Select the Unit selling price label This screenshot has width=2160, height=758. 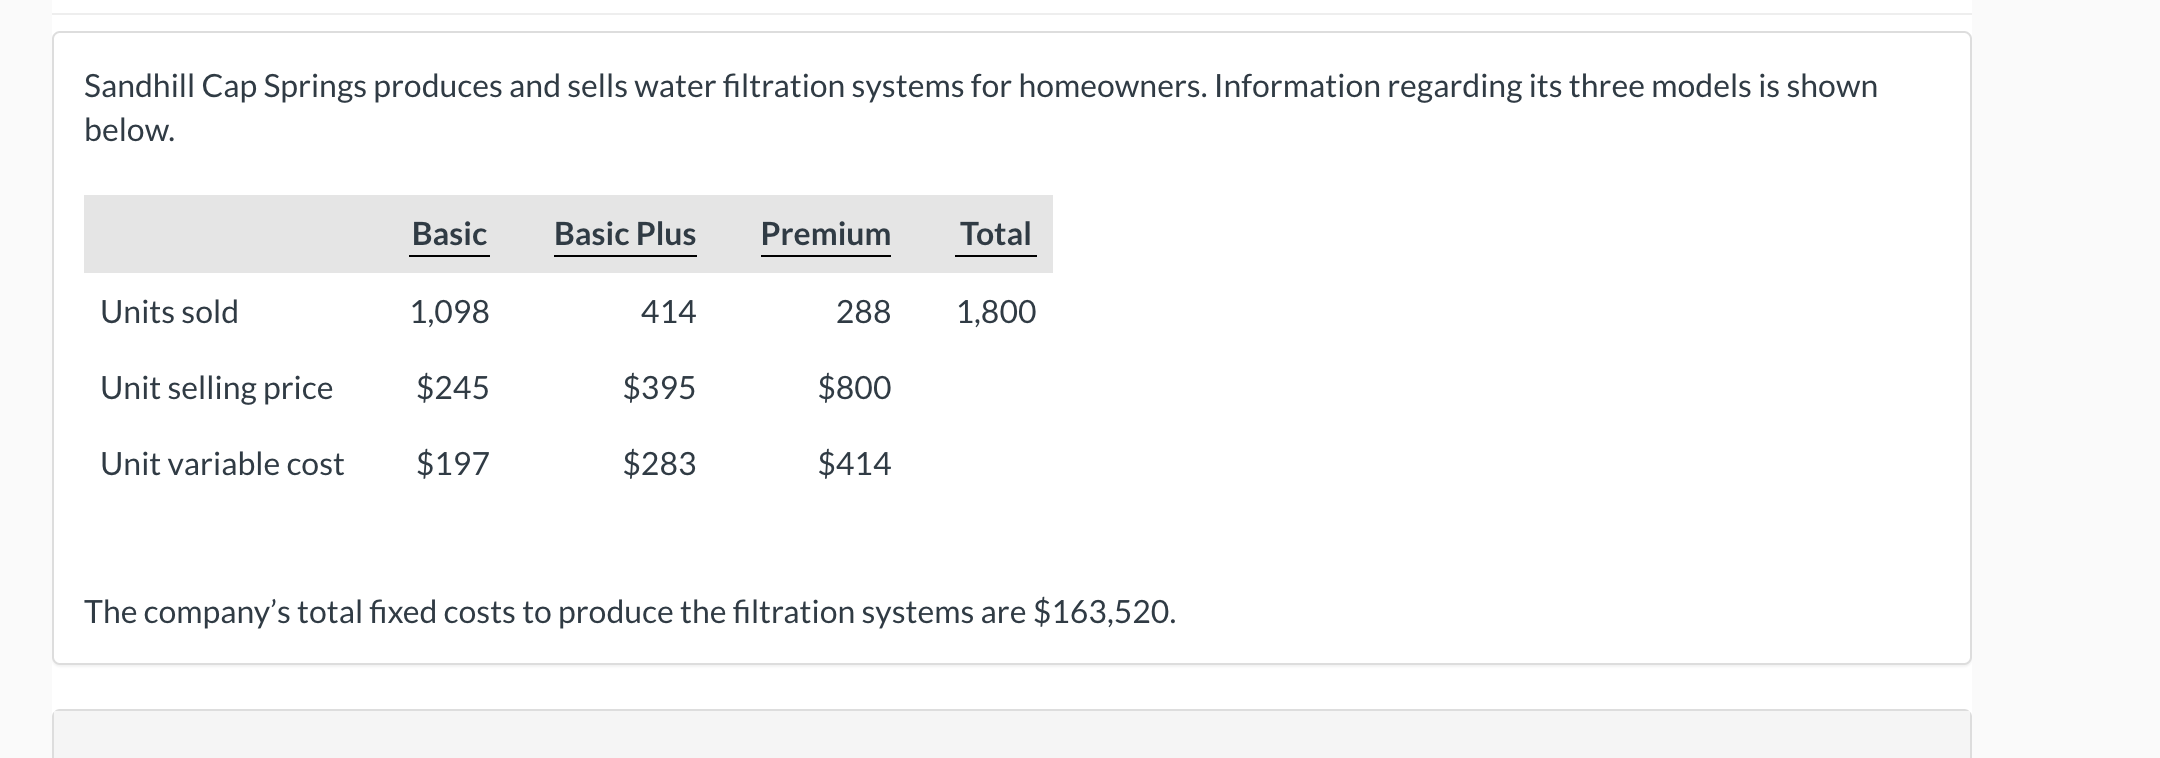(x=216, y=388)
